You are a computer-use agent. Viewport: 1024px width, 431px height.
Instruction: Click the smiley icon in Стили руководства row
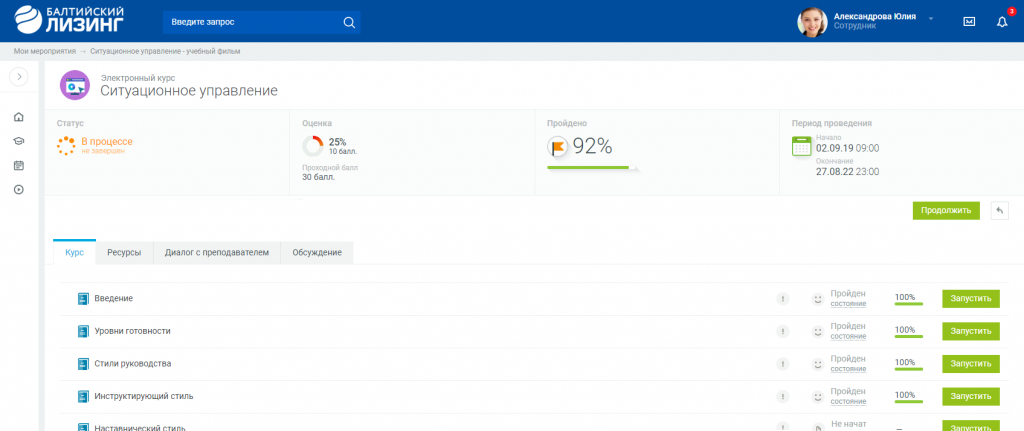(817, 364)
